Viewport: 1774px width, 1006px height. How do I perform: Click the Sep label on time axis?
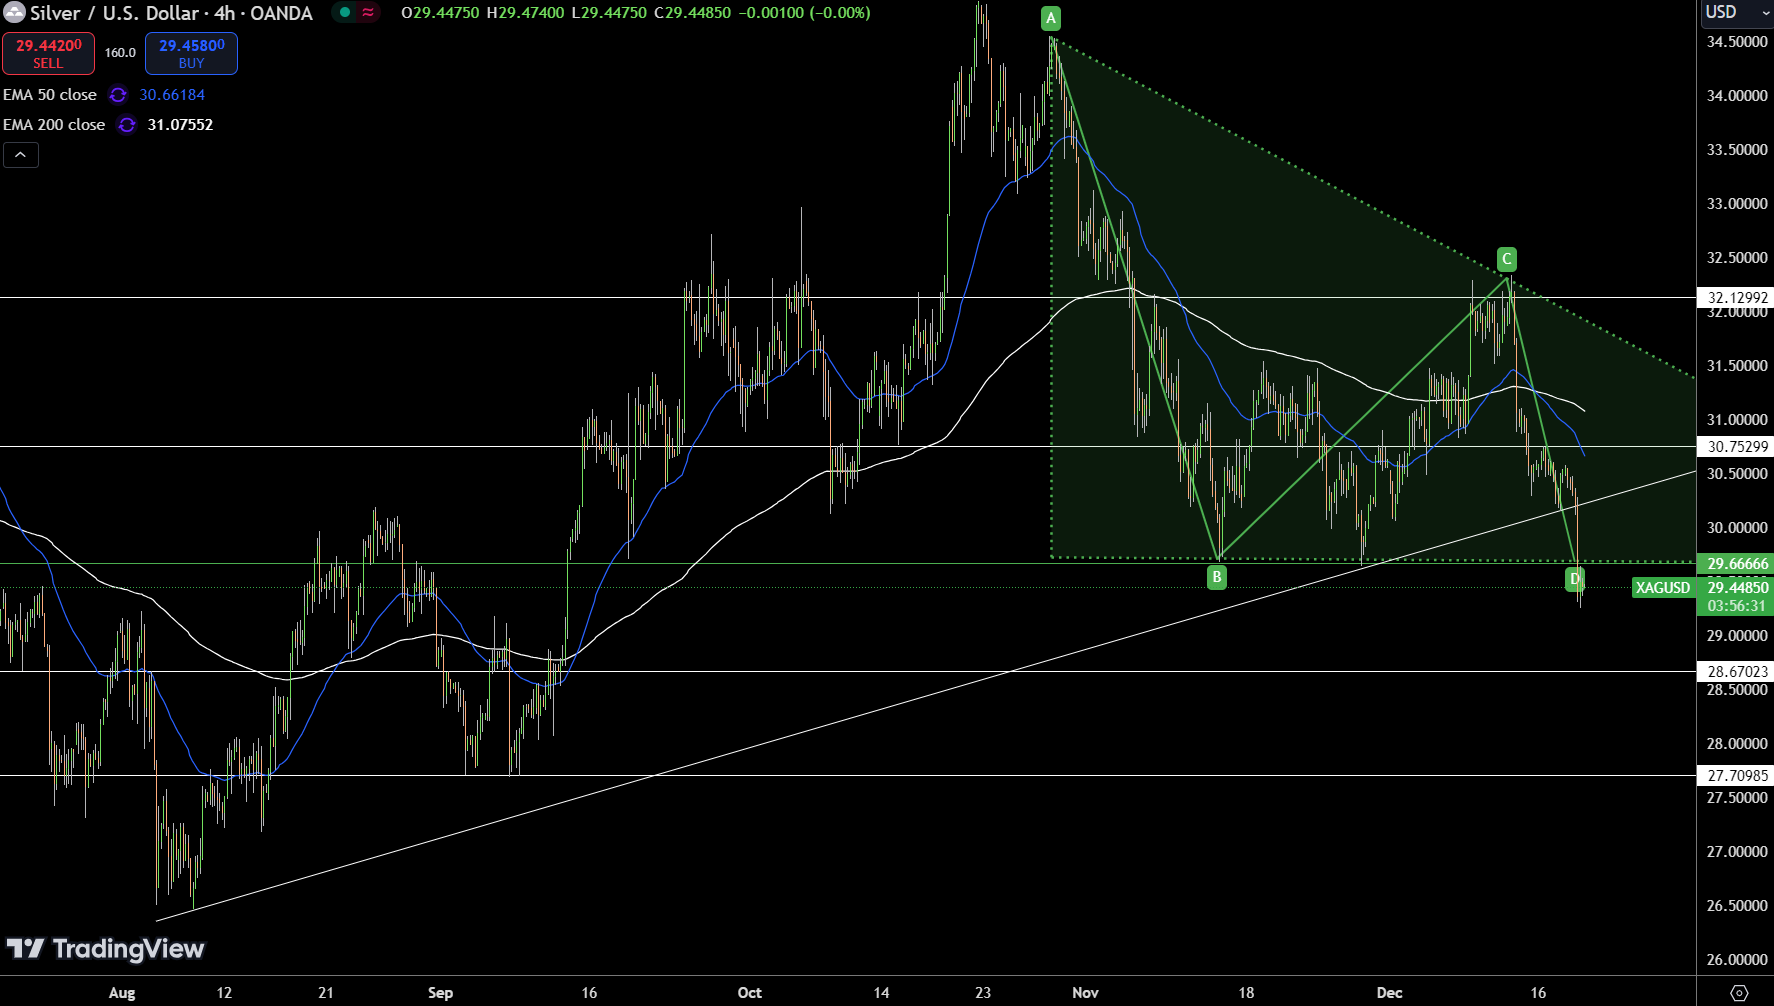[x=440, y=993]
